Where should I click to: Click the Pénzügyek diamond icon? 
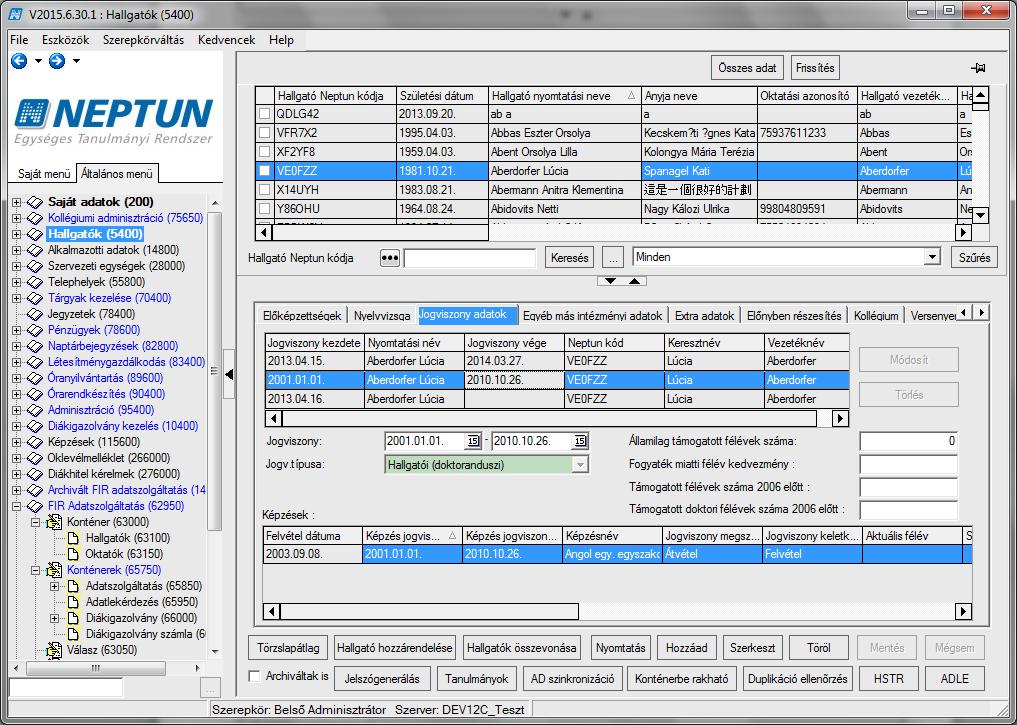click(x=34, y=330)
